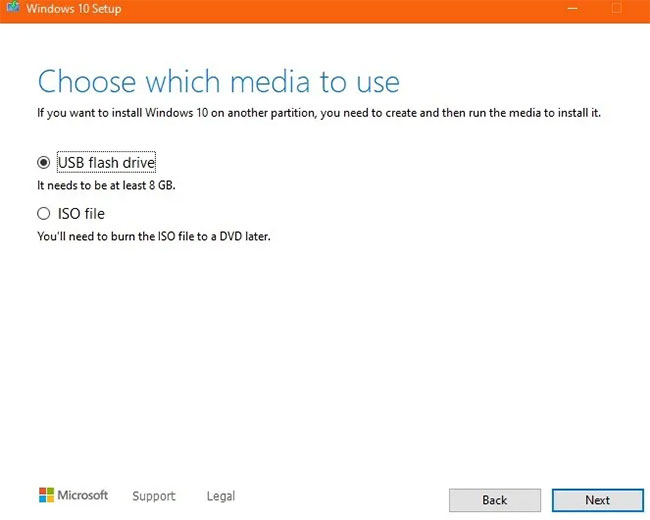
Task: Minimize the Windows 10 Setup window
Action: (572, 9)
